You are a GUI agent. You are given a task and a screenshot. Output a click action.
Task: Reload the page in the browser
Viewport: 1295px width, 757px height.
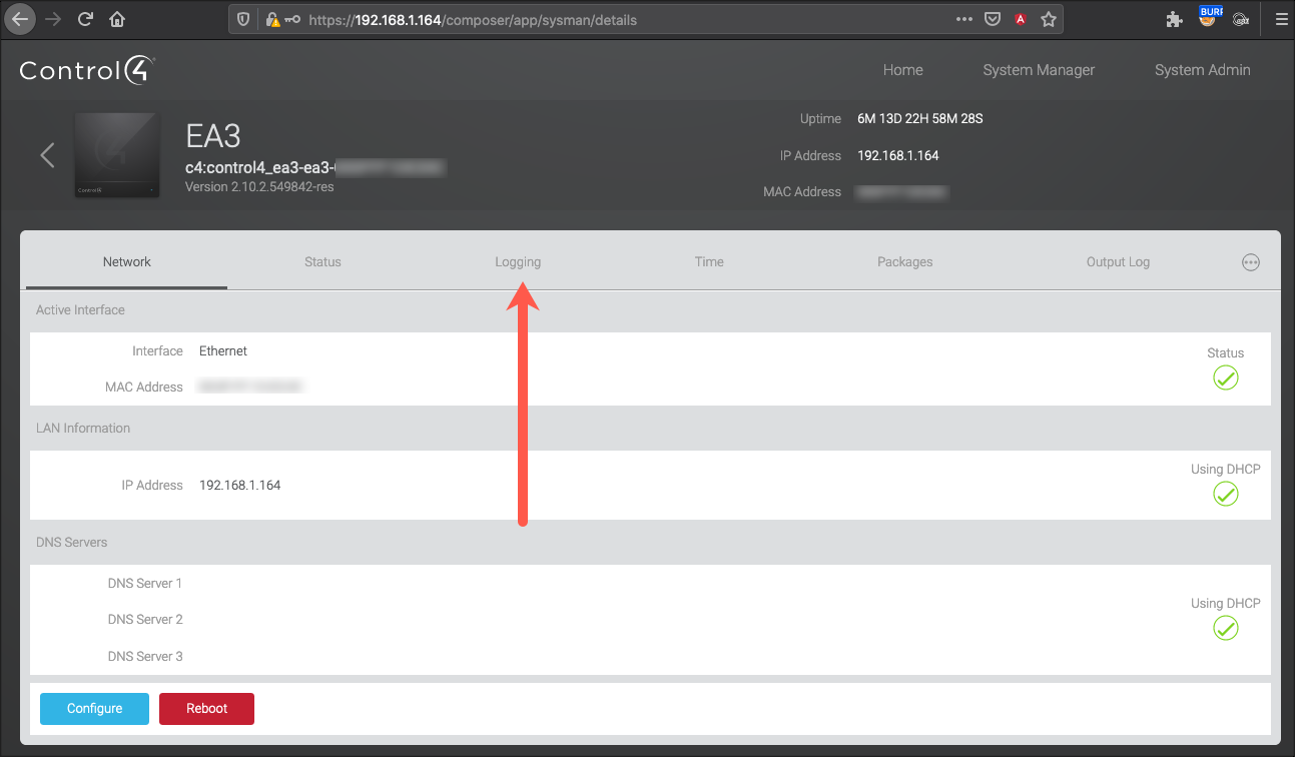[86, 19]
